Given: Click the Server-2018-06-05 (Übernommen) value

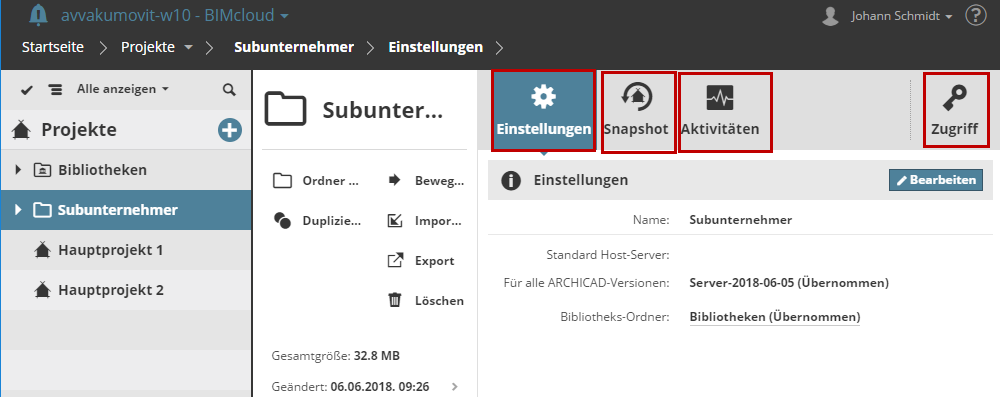Looking at the screenshot, I should coord(789,282).
